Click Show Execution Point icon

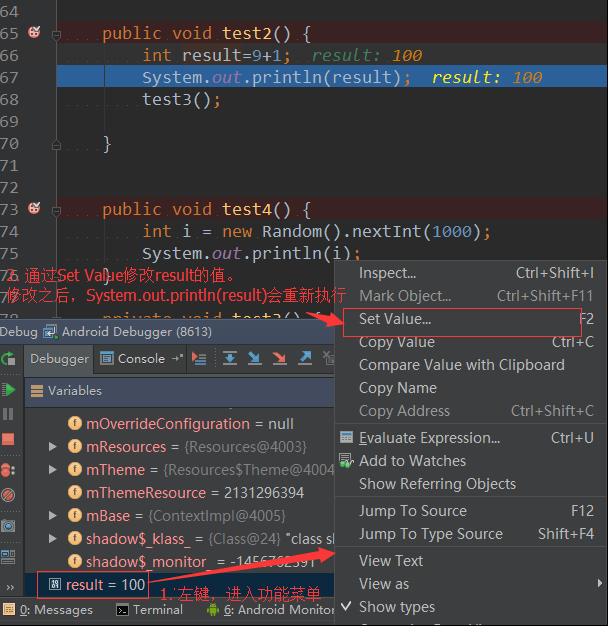pos(199,358)
